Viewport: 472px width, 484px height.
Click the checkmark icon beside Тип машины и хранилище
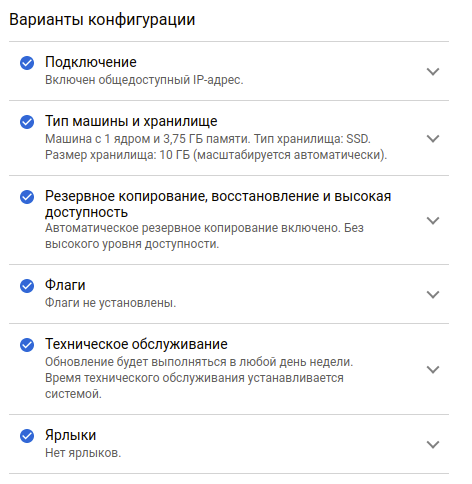pos(27,122)
